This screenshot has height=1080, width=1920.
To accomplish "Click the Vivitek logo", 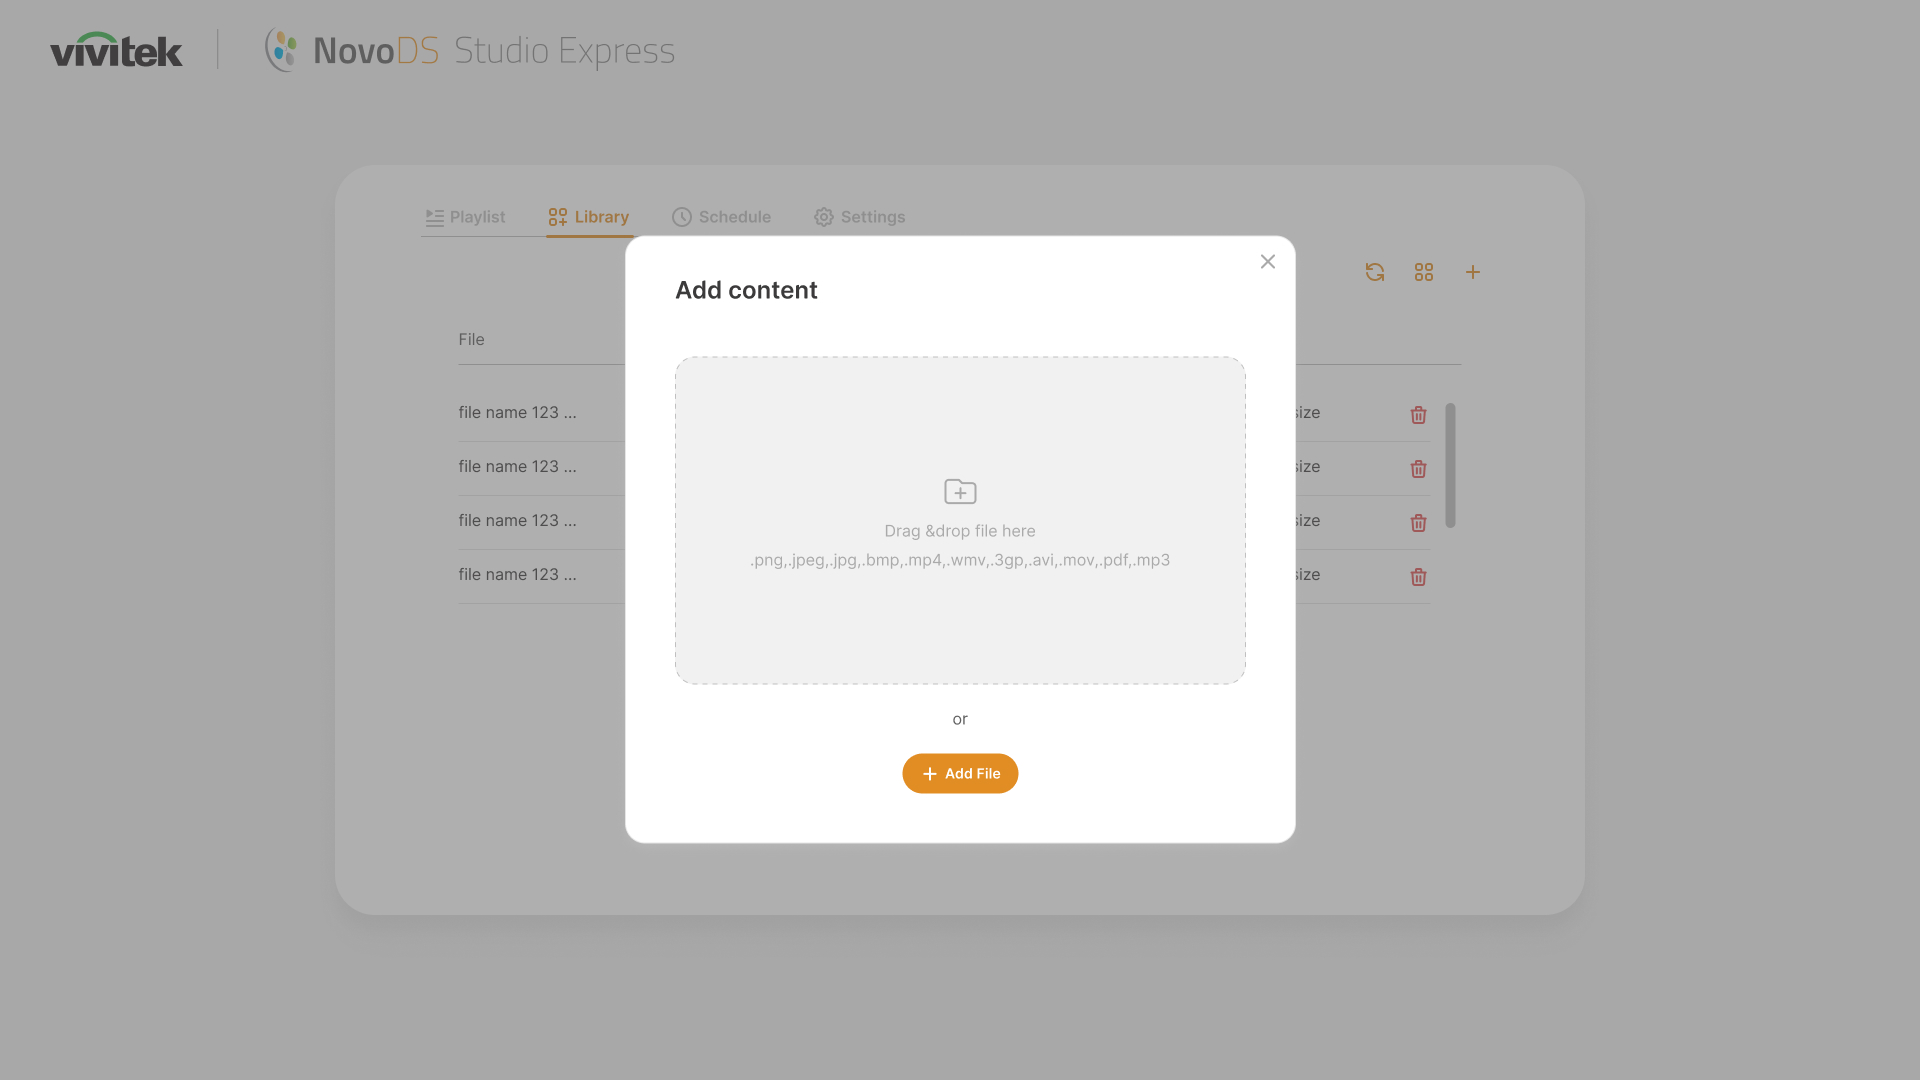I will (x=117, y=50).
